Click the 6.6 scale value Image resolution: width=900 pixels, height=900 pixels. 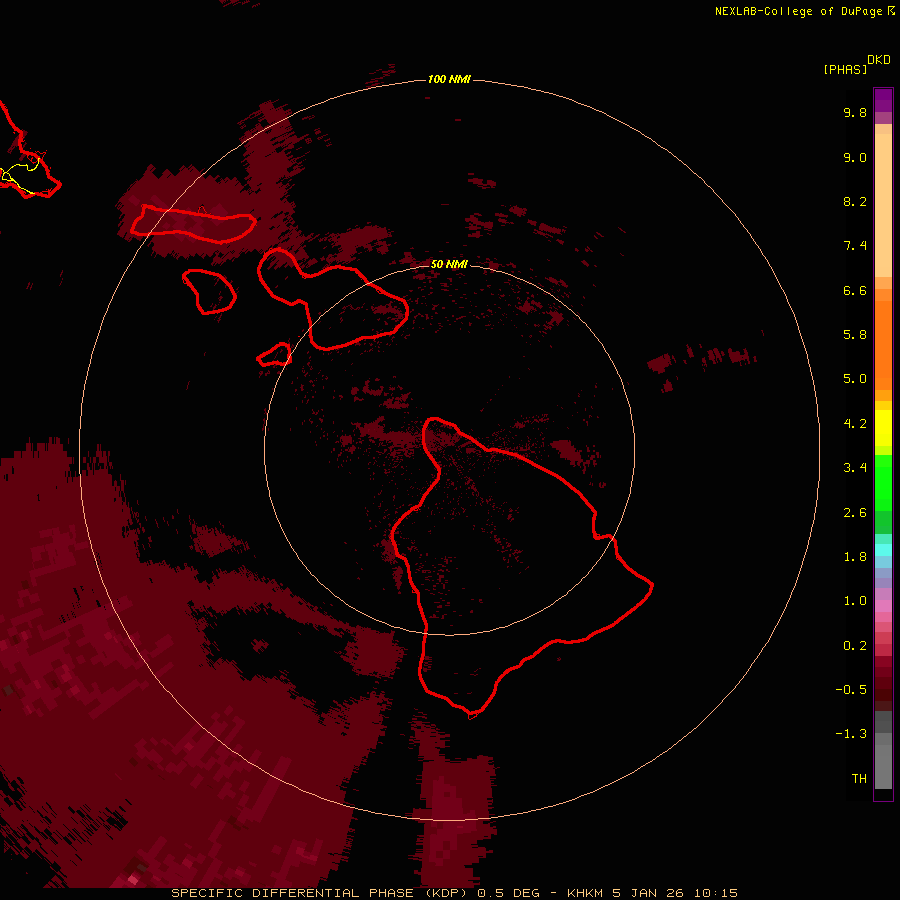[855, 290]
